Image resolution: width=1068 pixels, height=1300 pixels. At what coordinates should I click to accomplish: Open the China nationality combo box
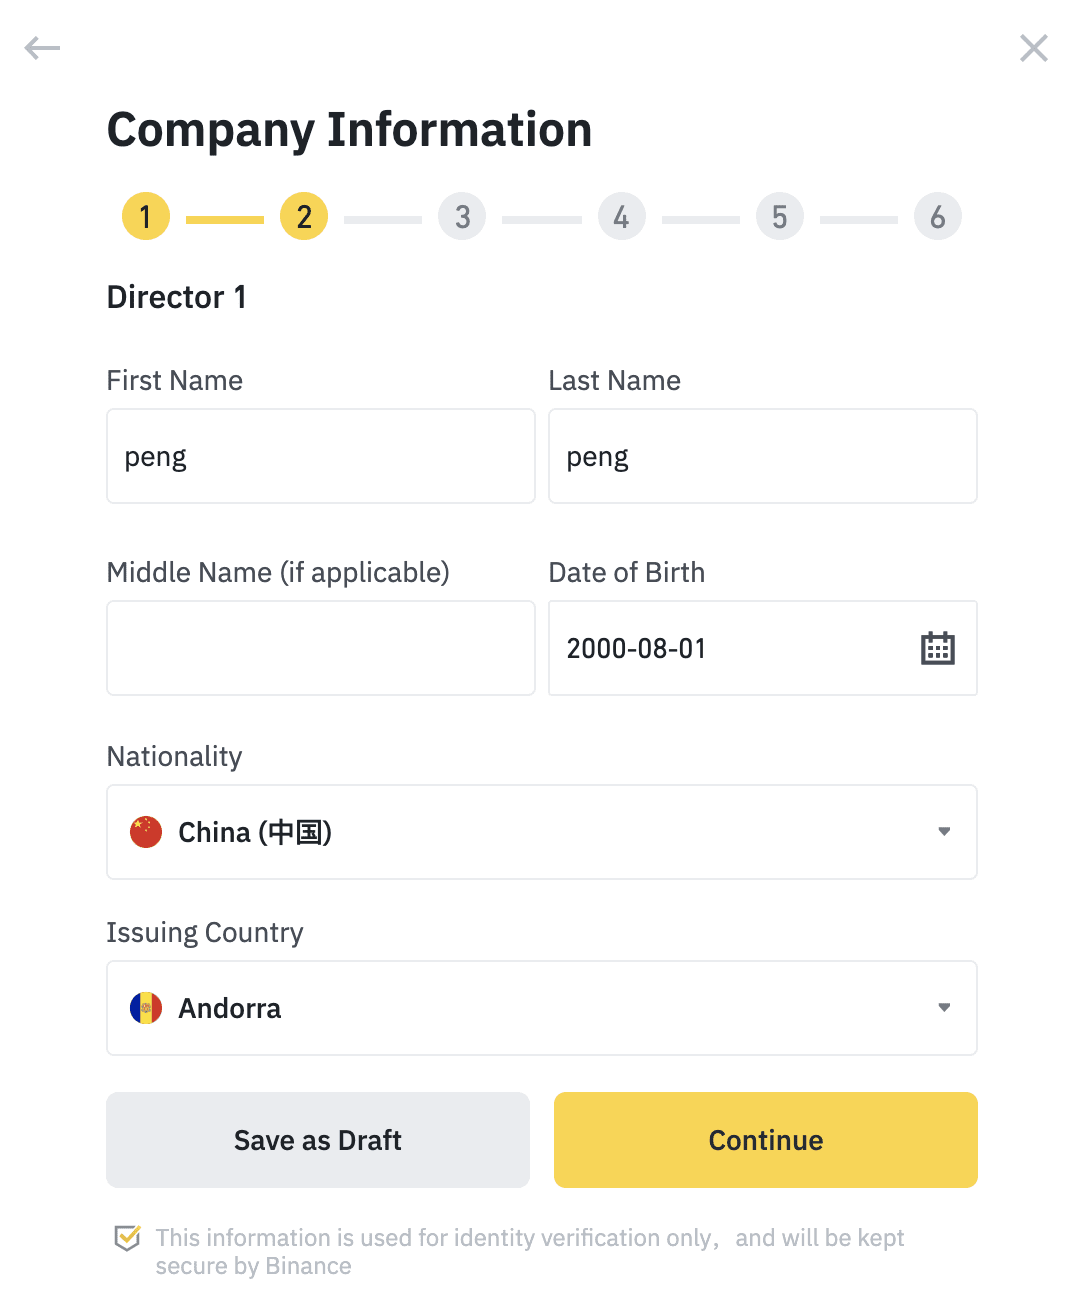click(x=542, y=832)
